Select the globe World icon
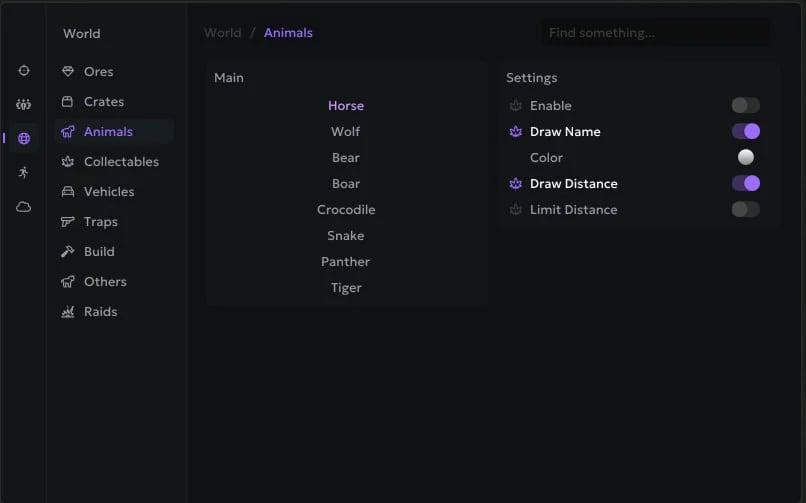806x503 pixels. pos(24,139)
